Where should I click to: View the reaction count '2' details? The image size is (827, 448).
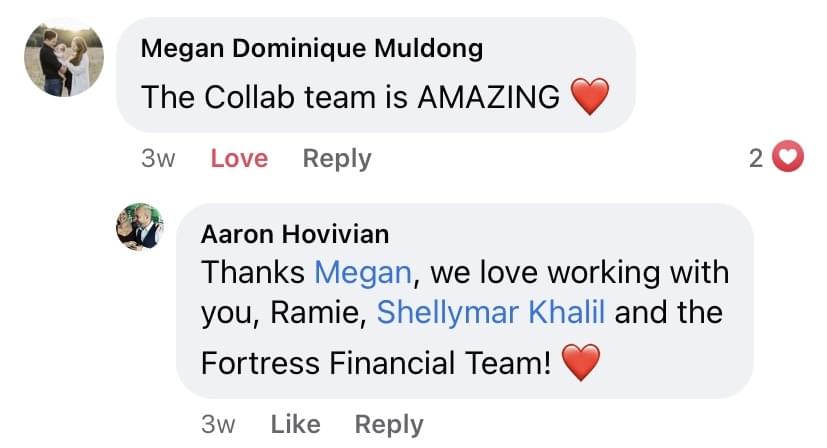click(x=756, y=158)
